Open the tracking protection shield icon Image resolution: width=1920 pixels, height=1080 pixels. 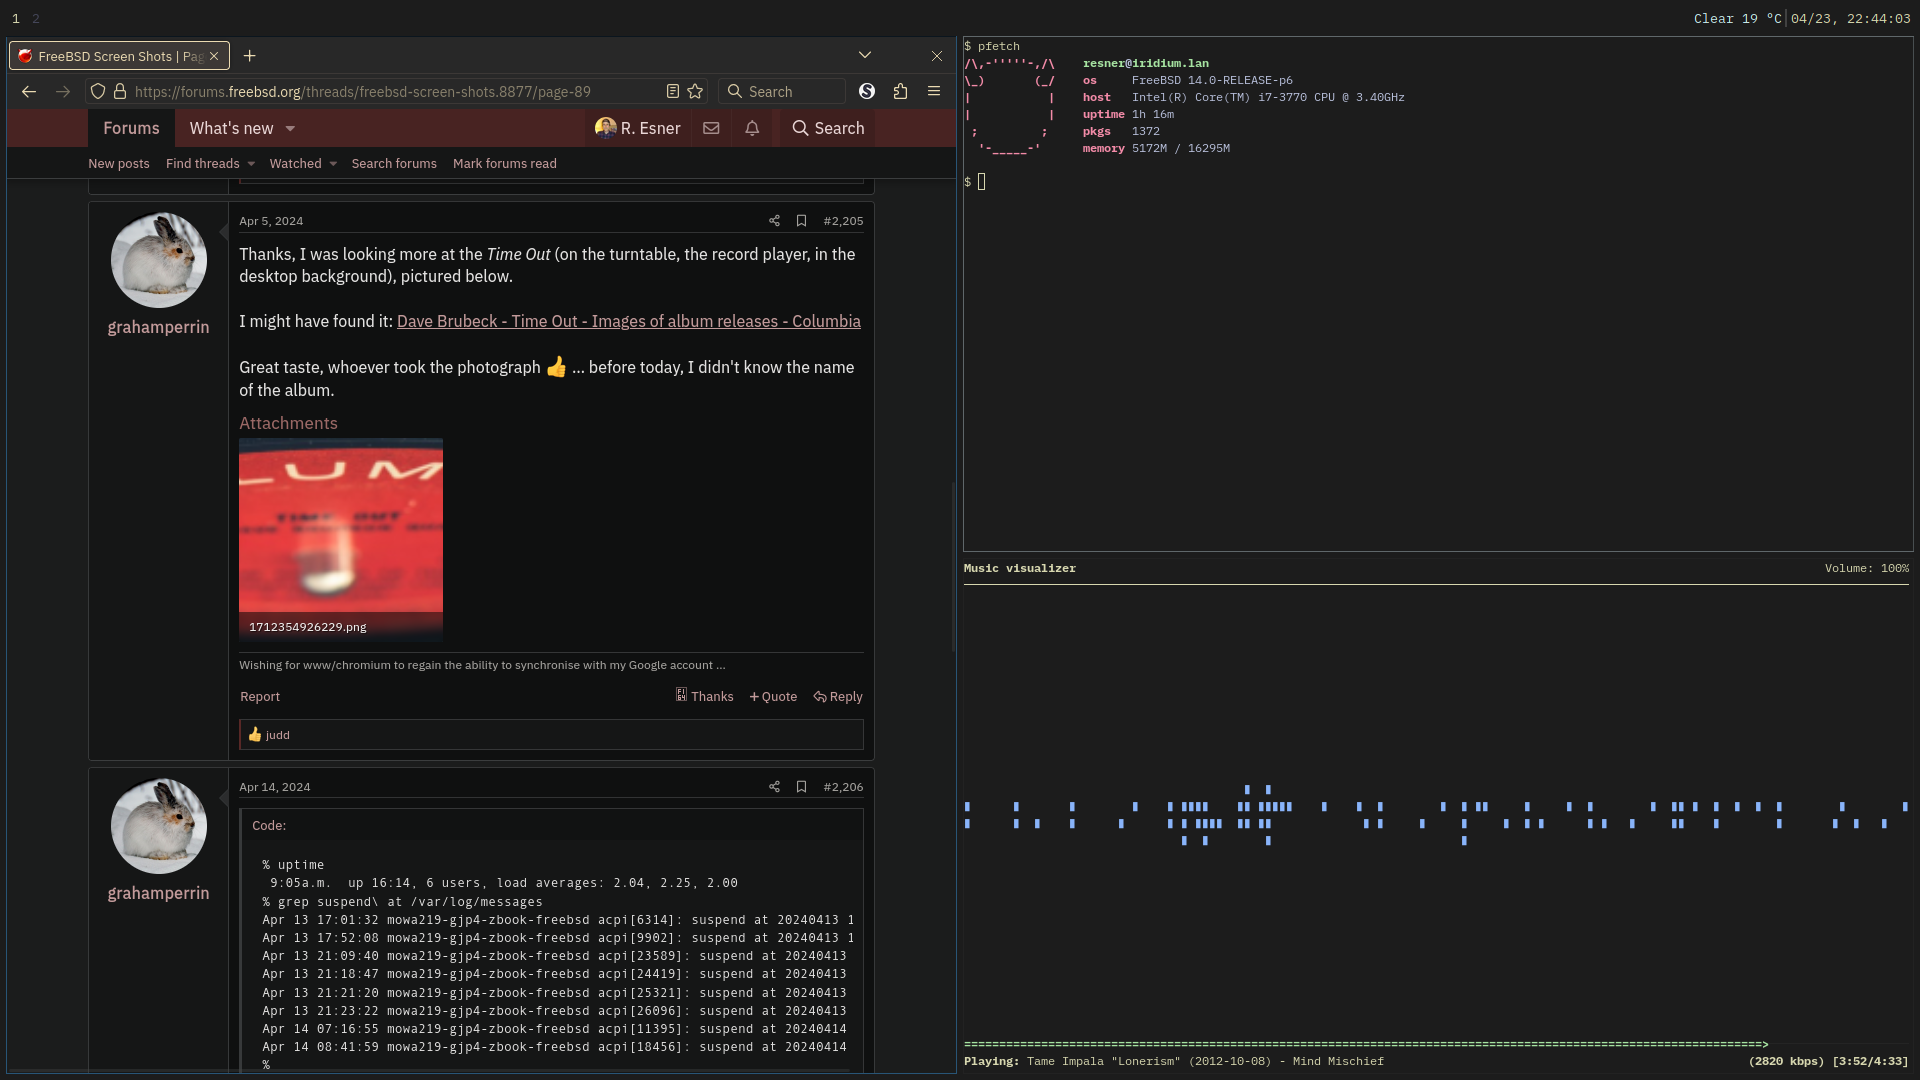click(x=98, y=91)
